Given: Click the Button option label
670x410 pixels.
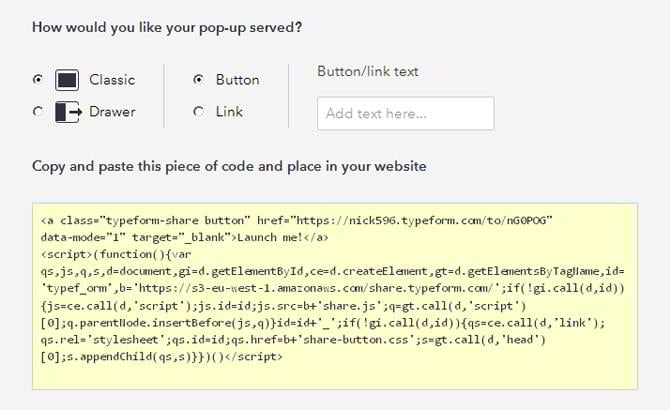Looking at the screenshot, I should pyautogui.click(x=237, y=80).
